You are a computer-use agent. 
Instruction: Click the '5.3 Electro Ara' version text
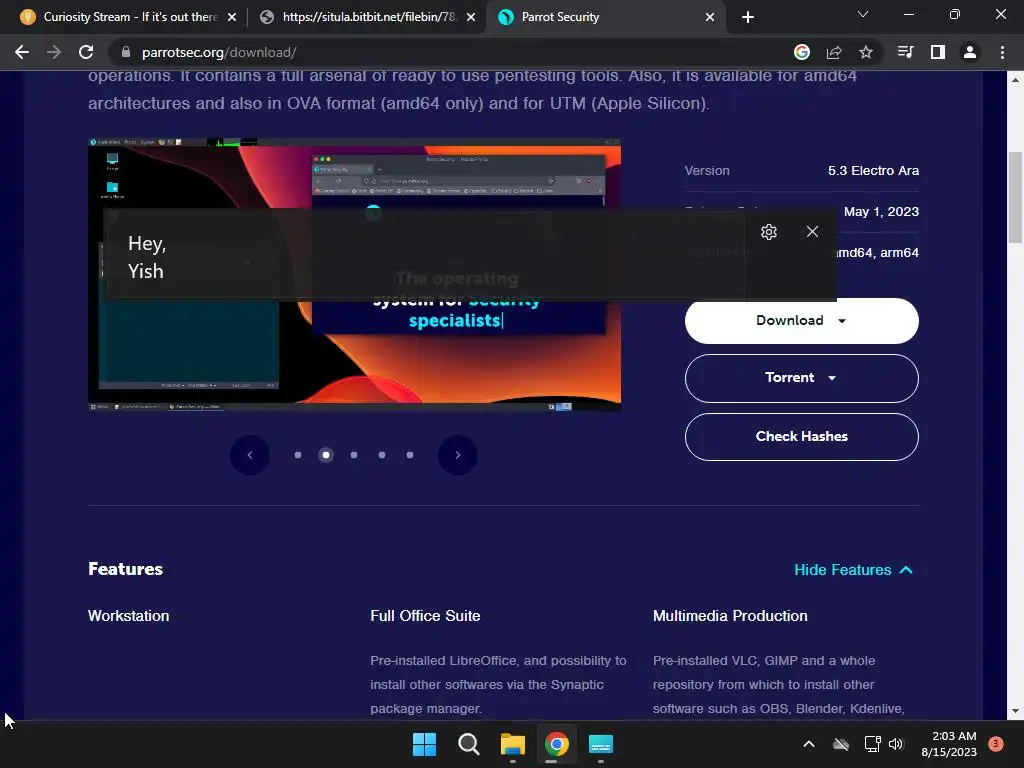(x=873, y=170)
